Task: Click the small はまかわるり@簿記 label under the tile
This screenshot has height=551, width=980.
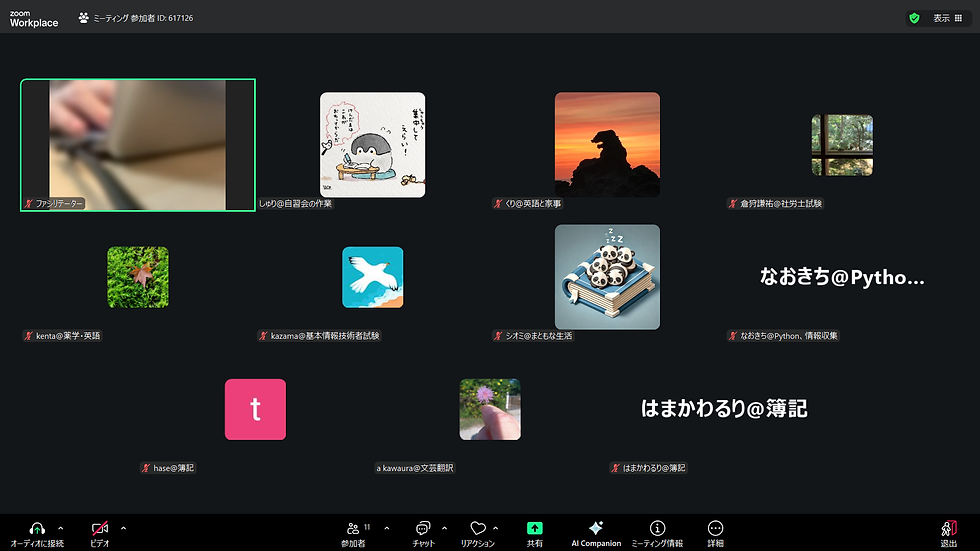Action: pos(649,468)
